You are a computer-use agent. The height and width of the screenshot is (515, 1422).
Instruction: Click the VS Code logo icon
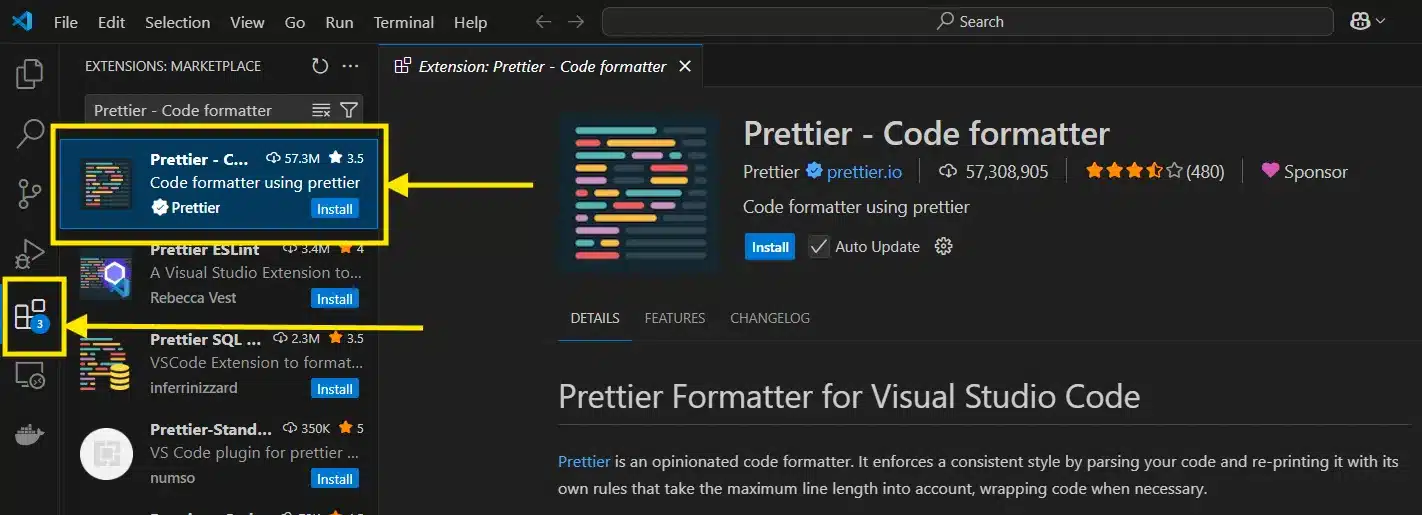[x=22, y=21]
